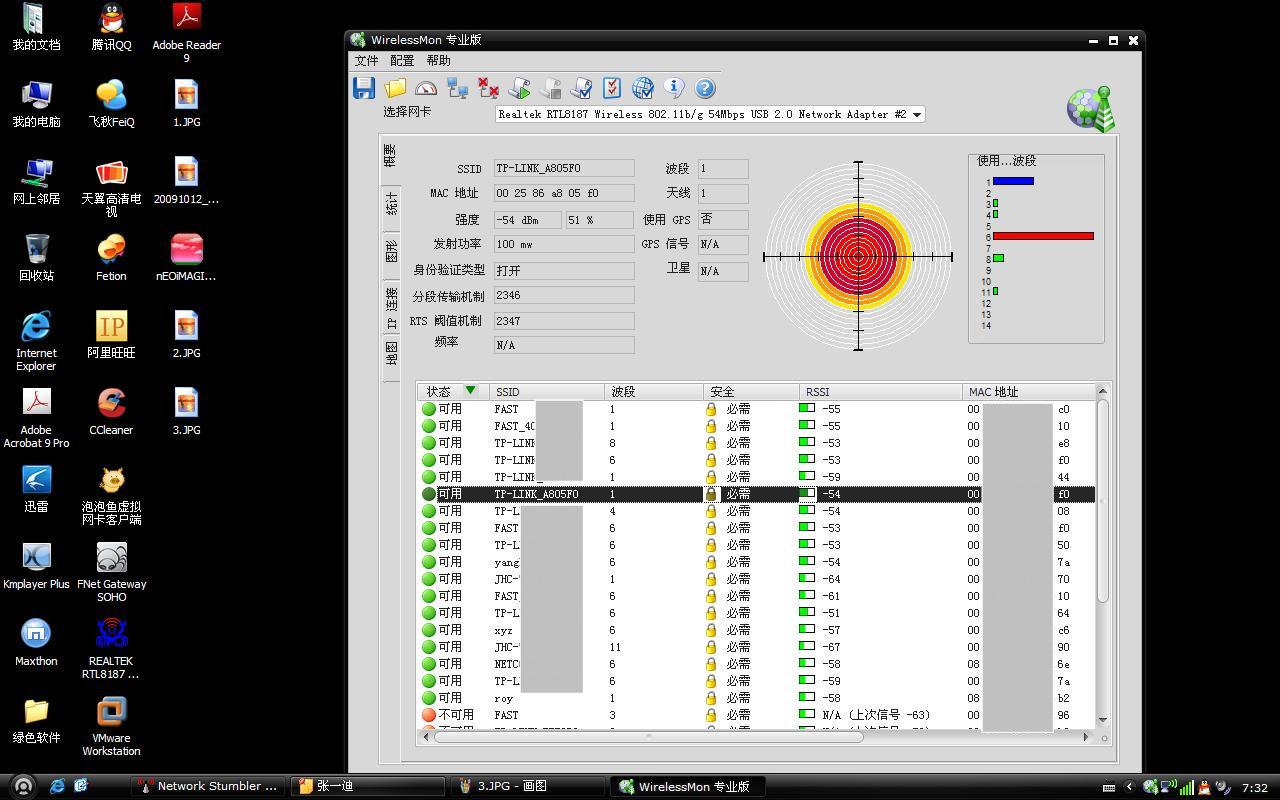Expand the 选择网卡 adapter dropdown
1280x800 pixels.
917,114
